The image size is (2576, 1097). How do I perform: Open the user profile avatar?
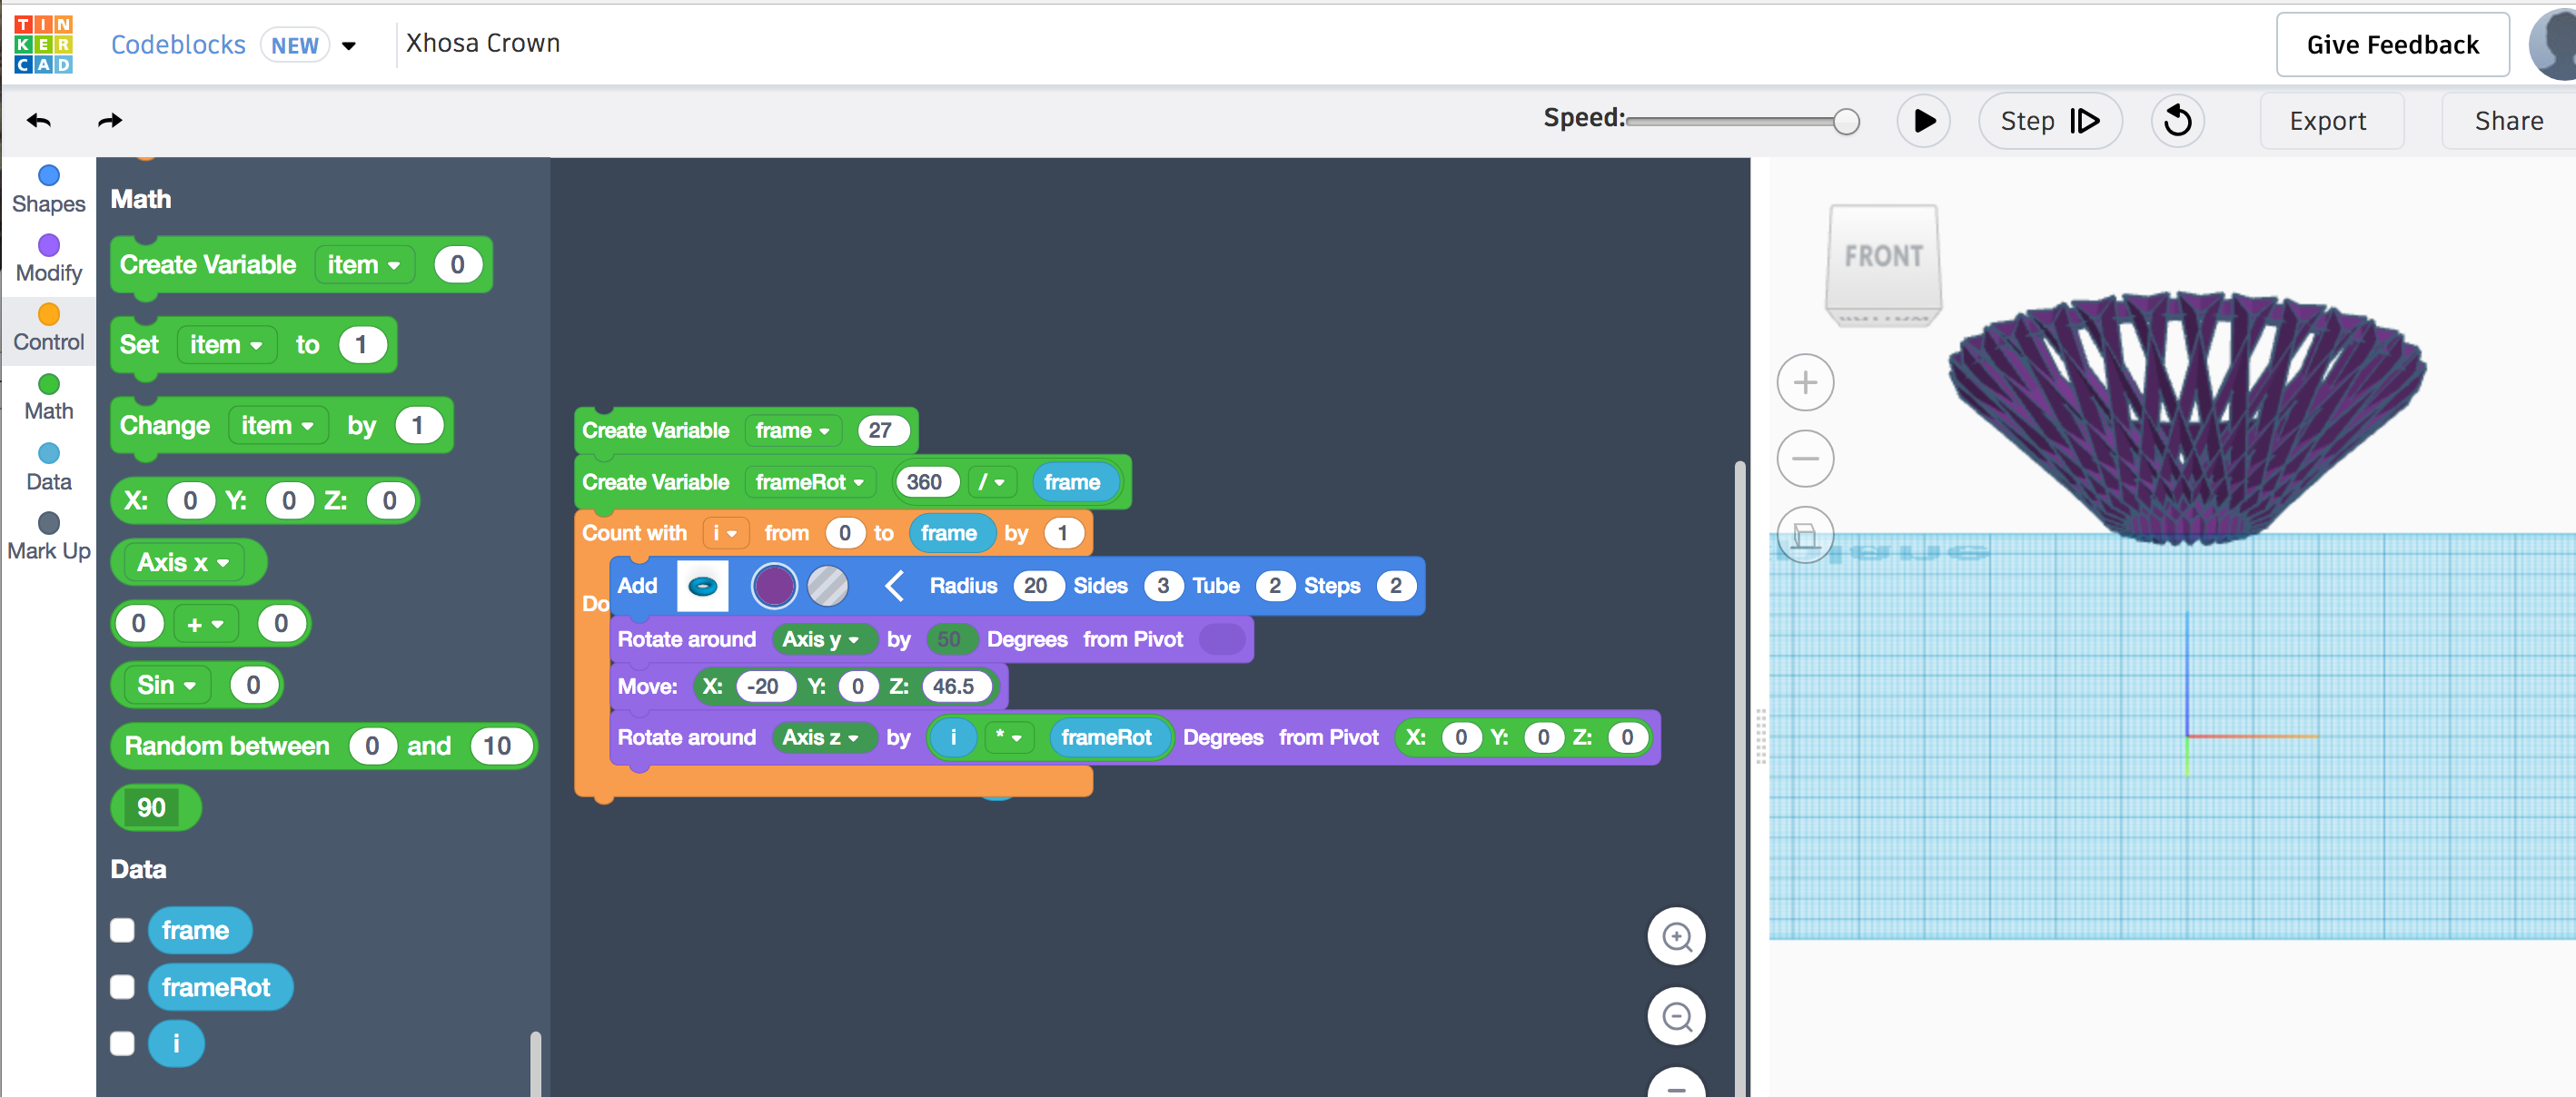click(x=2554, y=44)
